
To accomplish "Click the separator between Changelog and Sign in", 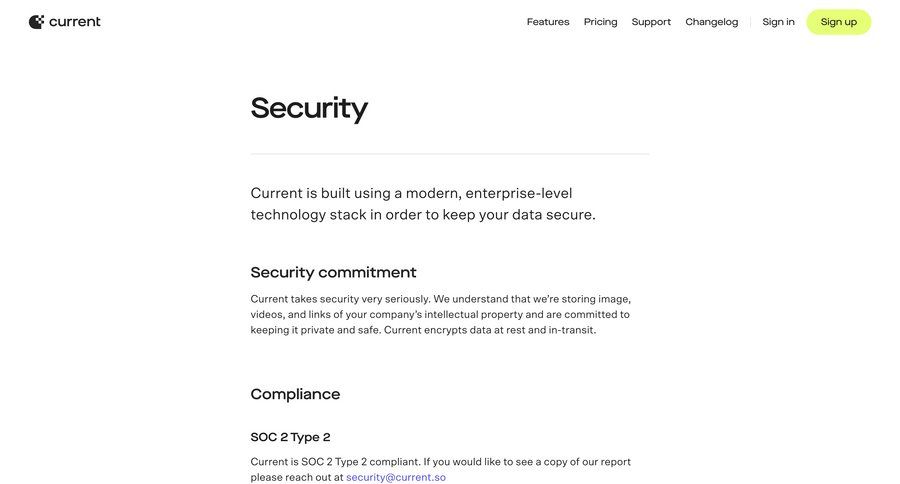I will pyautogui.click(x=751, y=22).
